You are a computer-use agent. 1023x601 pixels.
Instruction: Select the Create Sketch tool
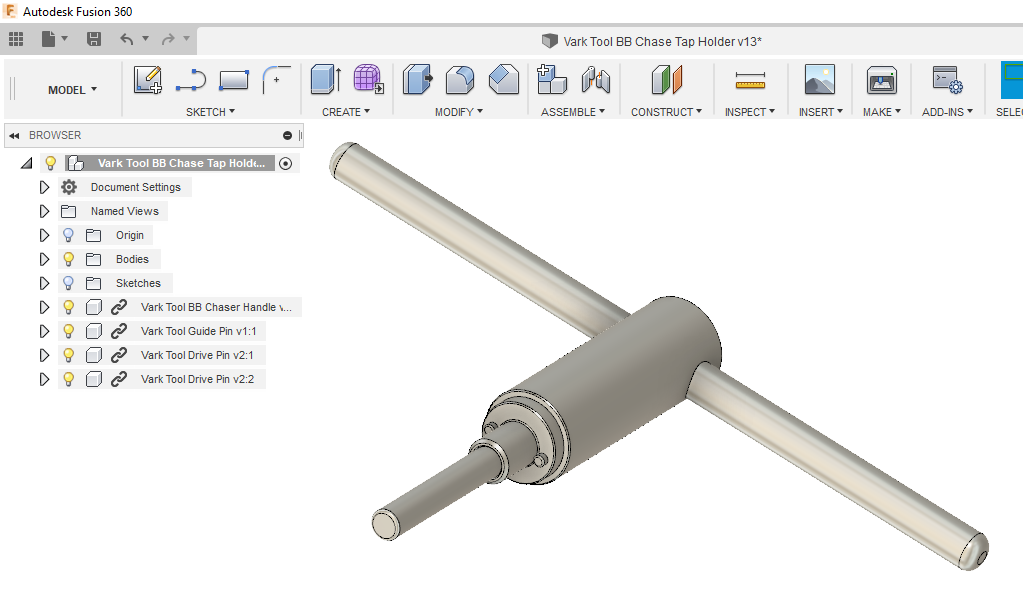148,80
